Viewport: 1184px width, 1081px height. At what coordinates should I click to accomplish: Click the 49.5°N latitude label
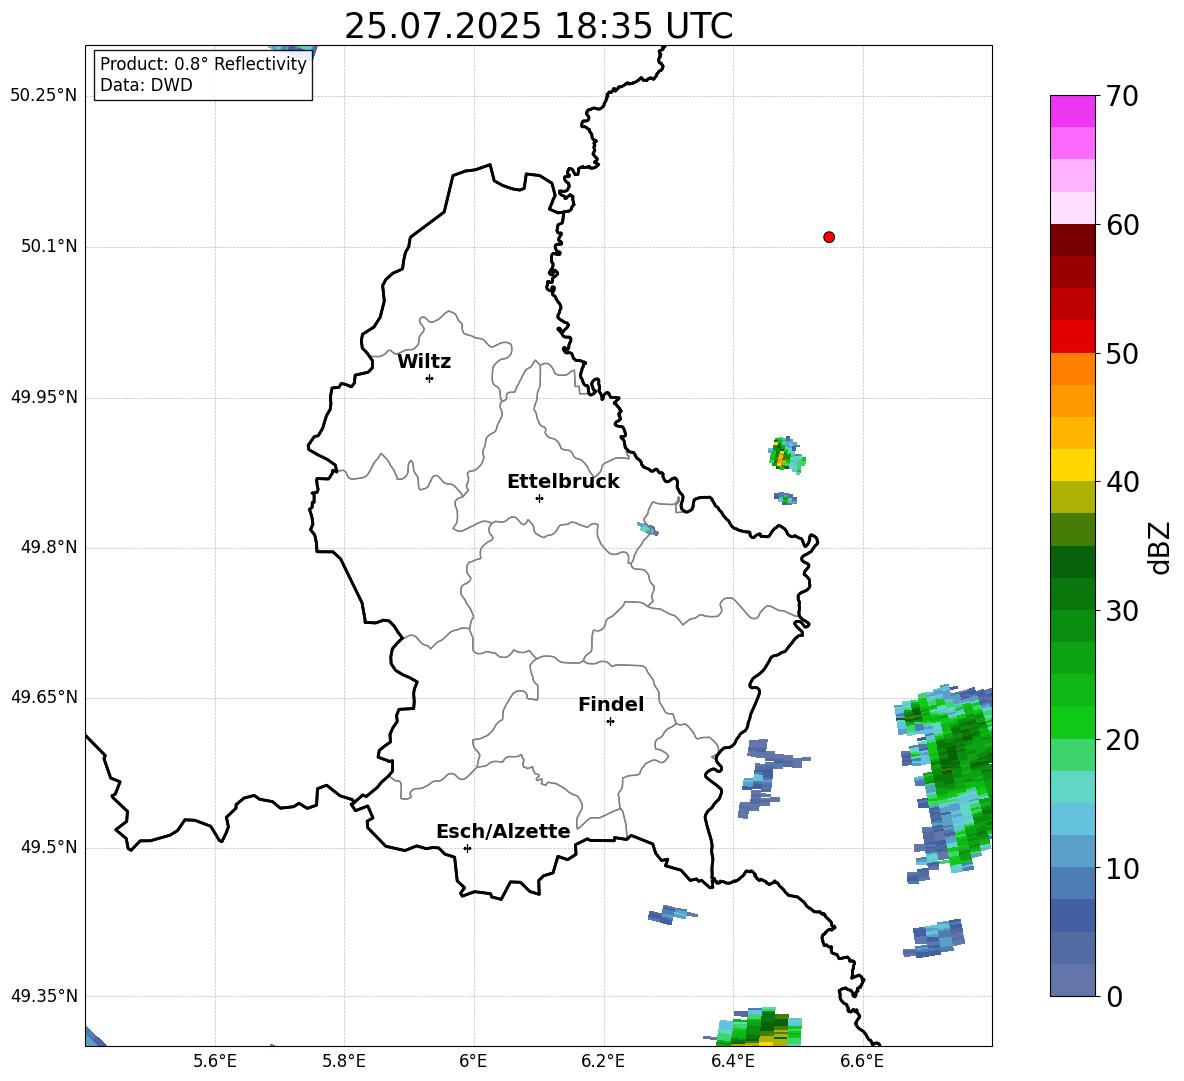(49, 847)
